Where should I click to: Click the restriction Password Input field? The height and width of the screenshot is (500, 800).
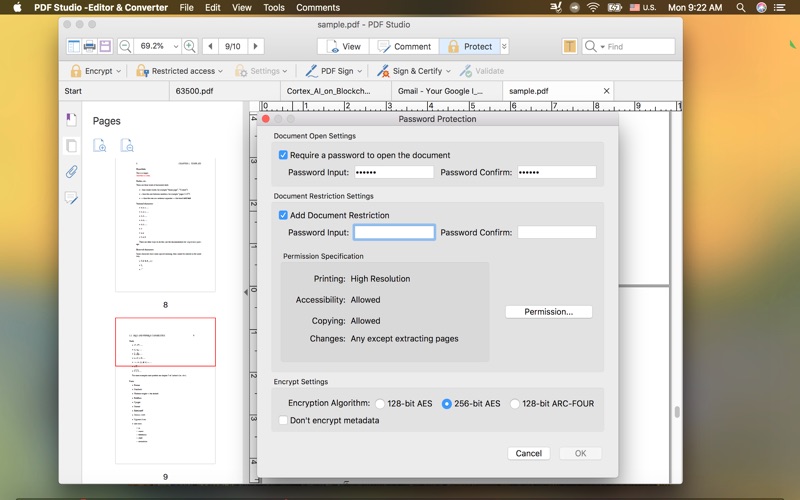coord(394,232)
